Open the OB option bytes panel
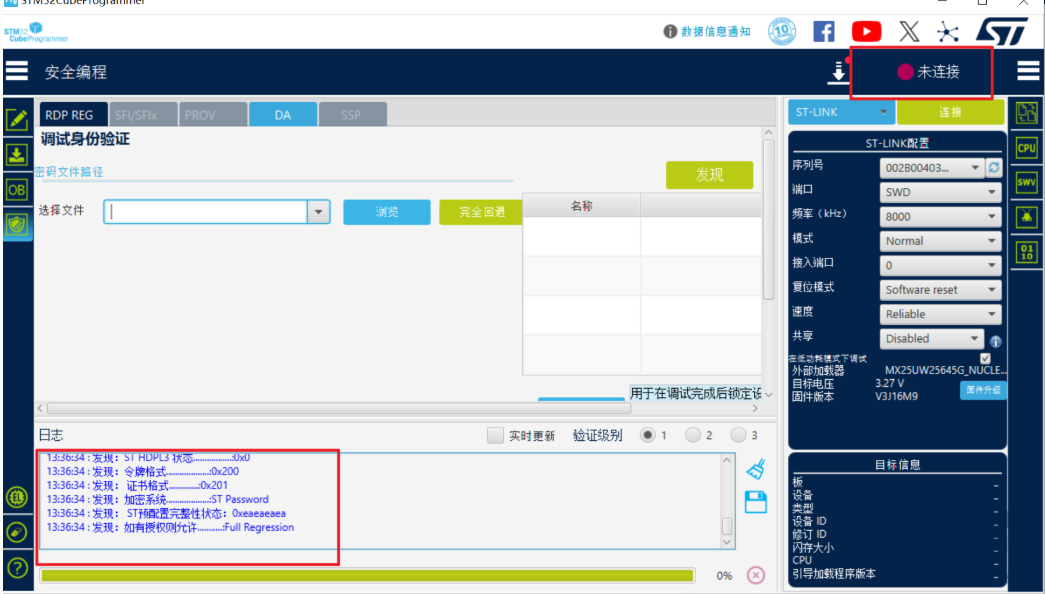The image size is (1045, 594). (16, 189)
